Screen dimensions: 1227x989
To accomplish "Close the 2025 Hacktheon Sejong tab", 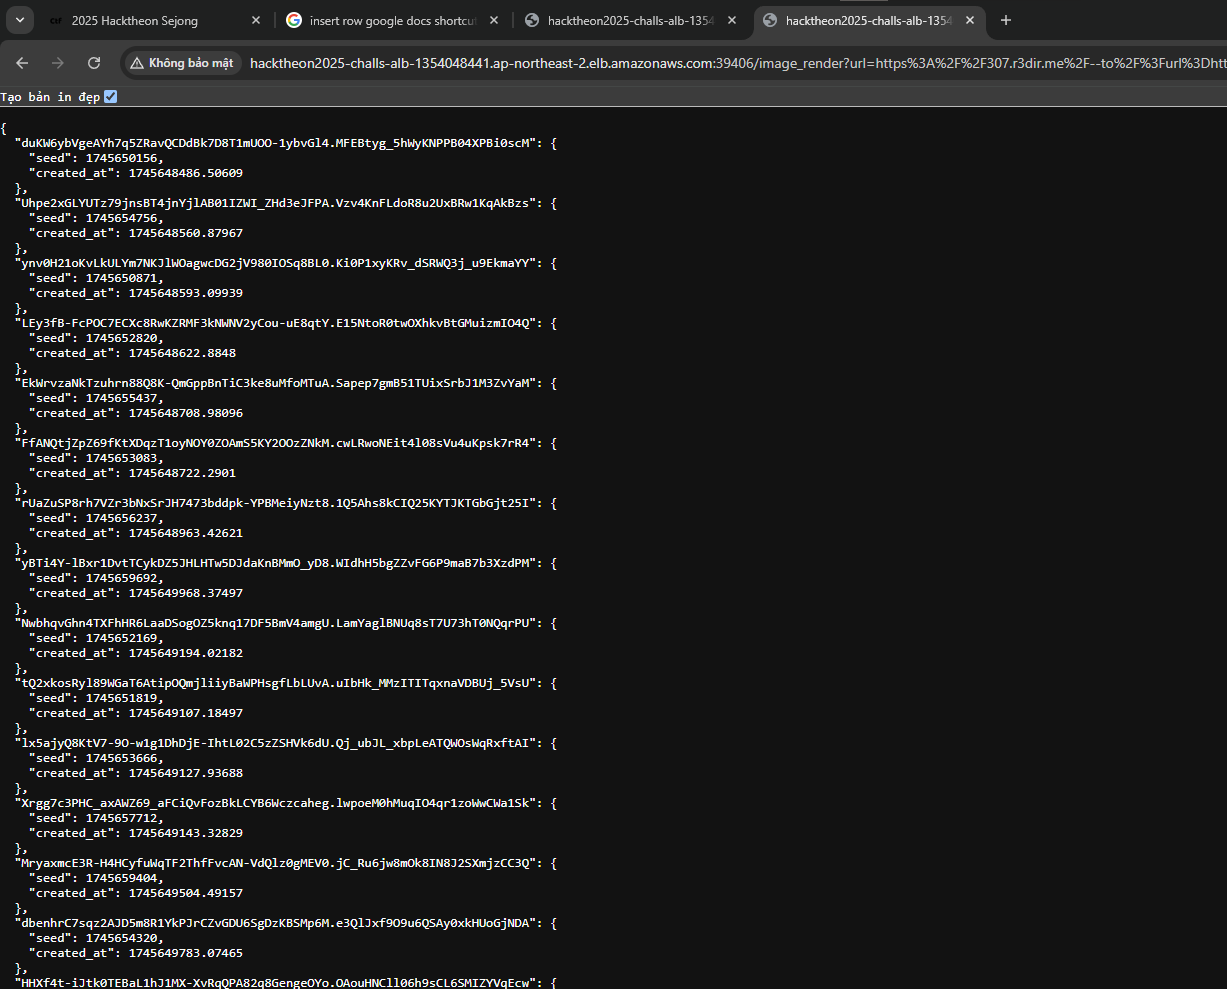I will [x=256, y=21].
